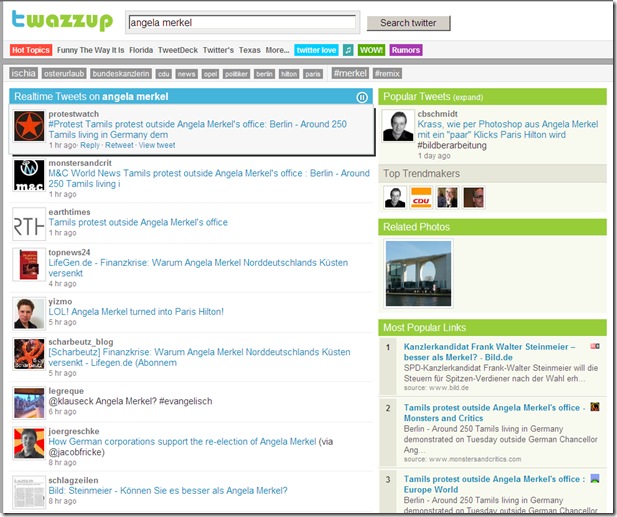Screen dimensions: 617x517
Task: Open the Kanzlerkandidat Frank Walter Steinmeier link
Action: coord(489,352)
